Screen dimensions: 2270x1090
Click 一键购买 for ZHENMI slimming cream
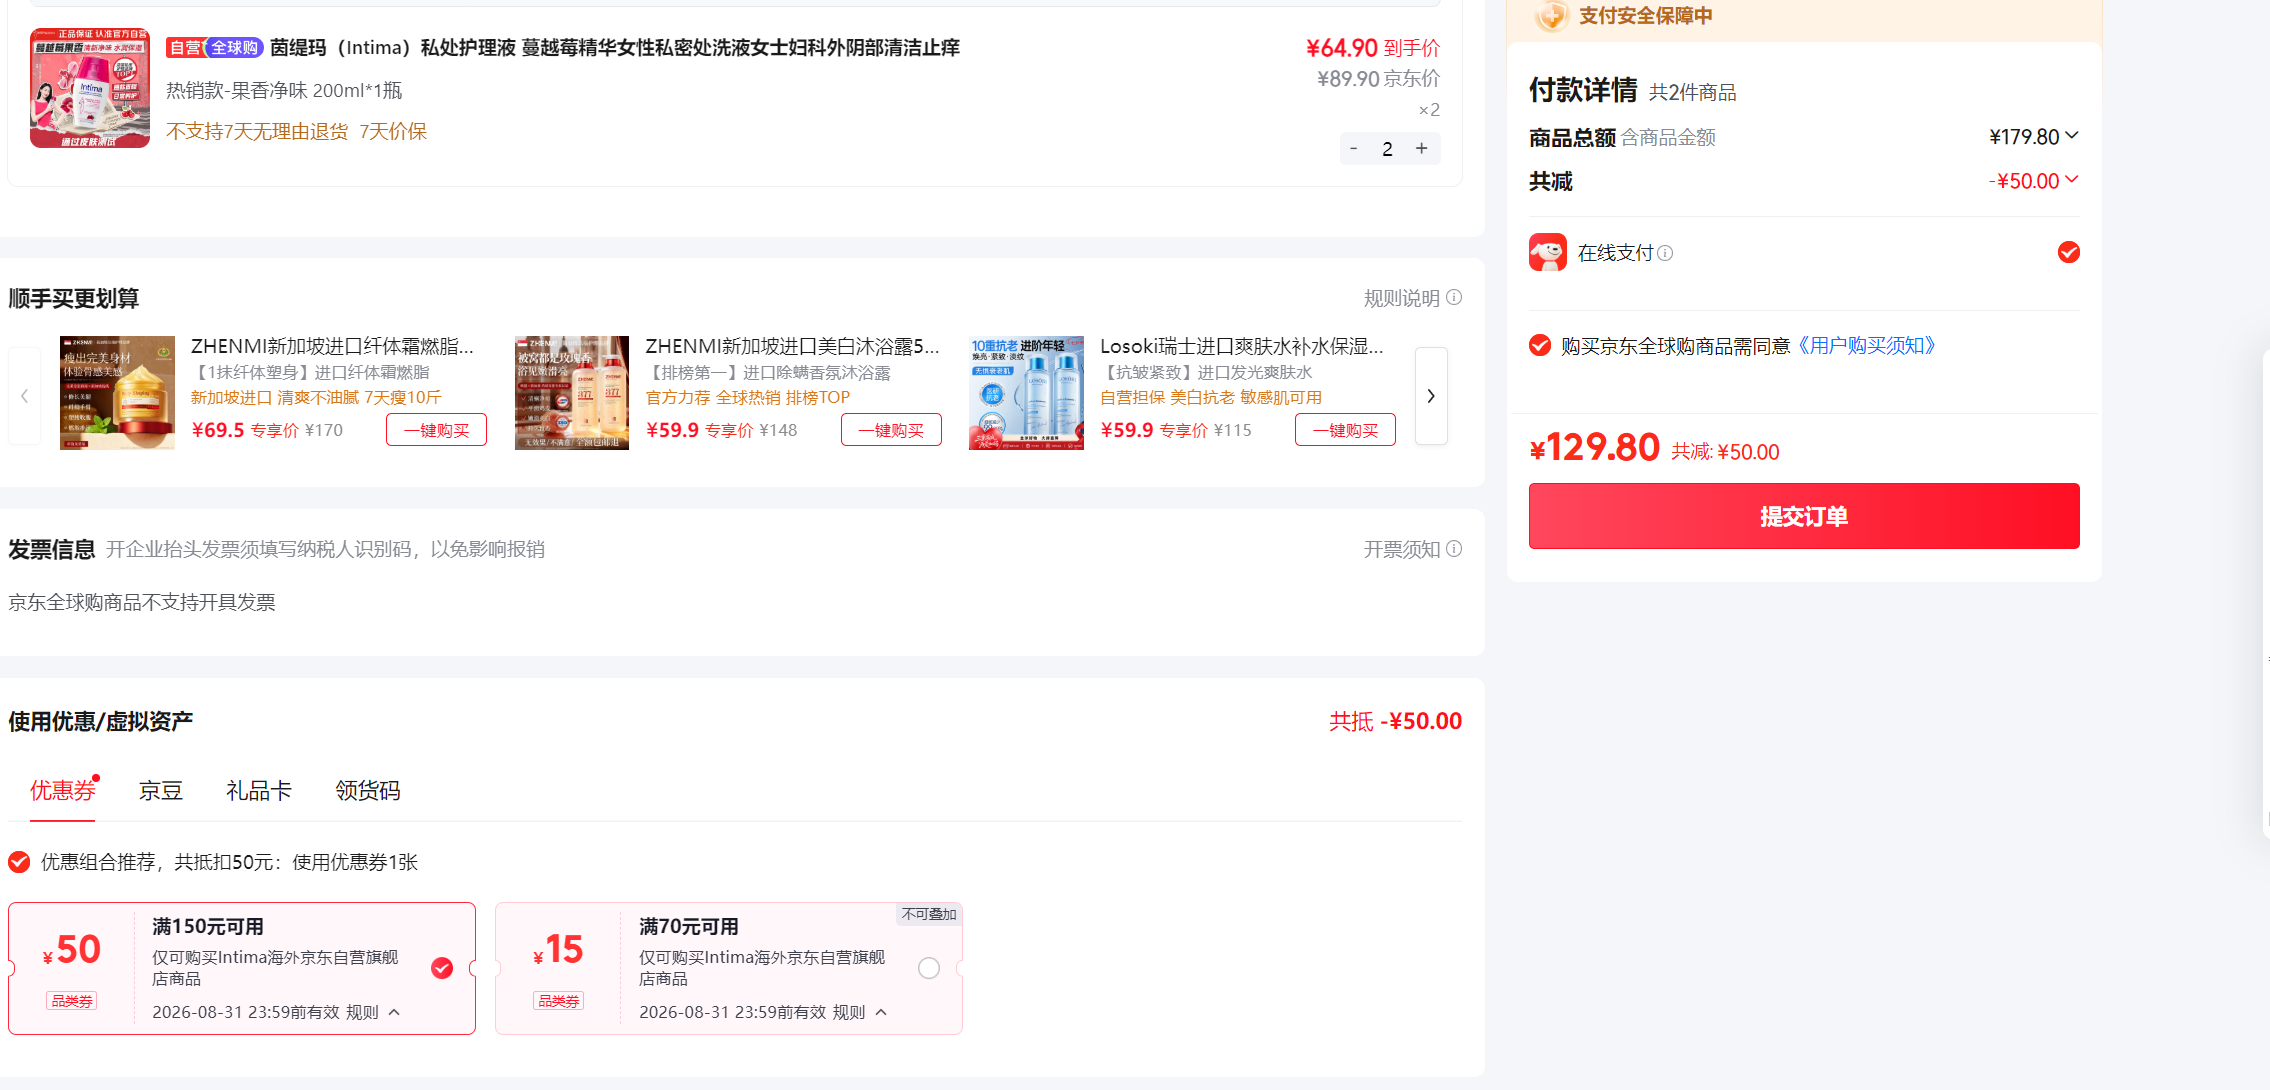coord(436,430)
